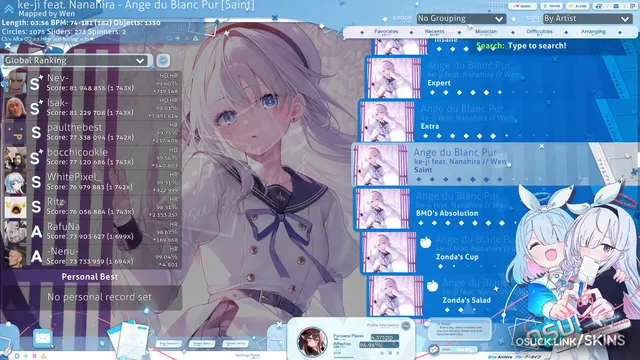Click the BMD's Absolution card thumbnail

pyautogui.click(x=383, y=209)
